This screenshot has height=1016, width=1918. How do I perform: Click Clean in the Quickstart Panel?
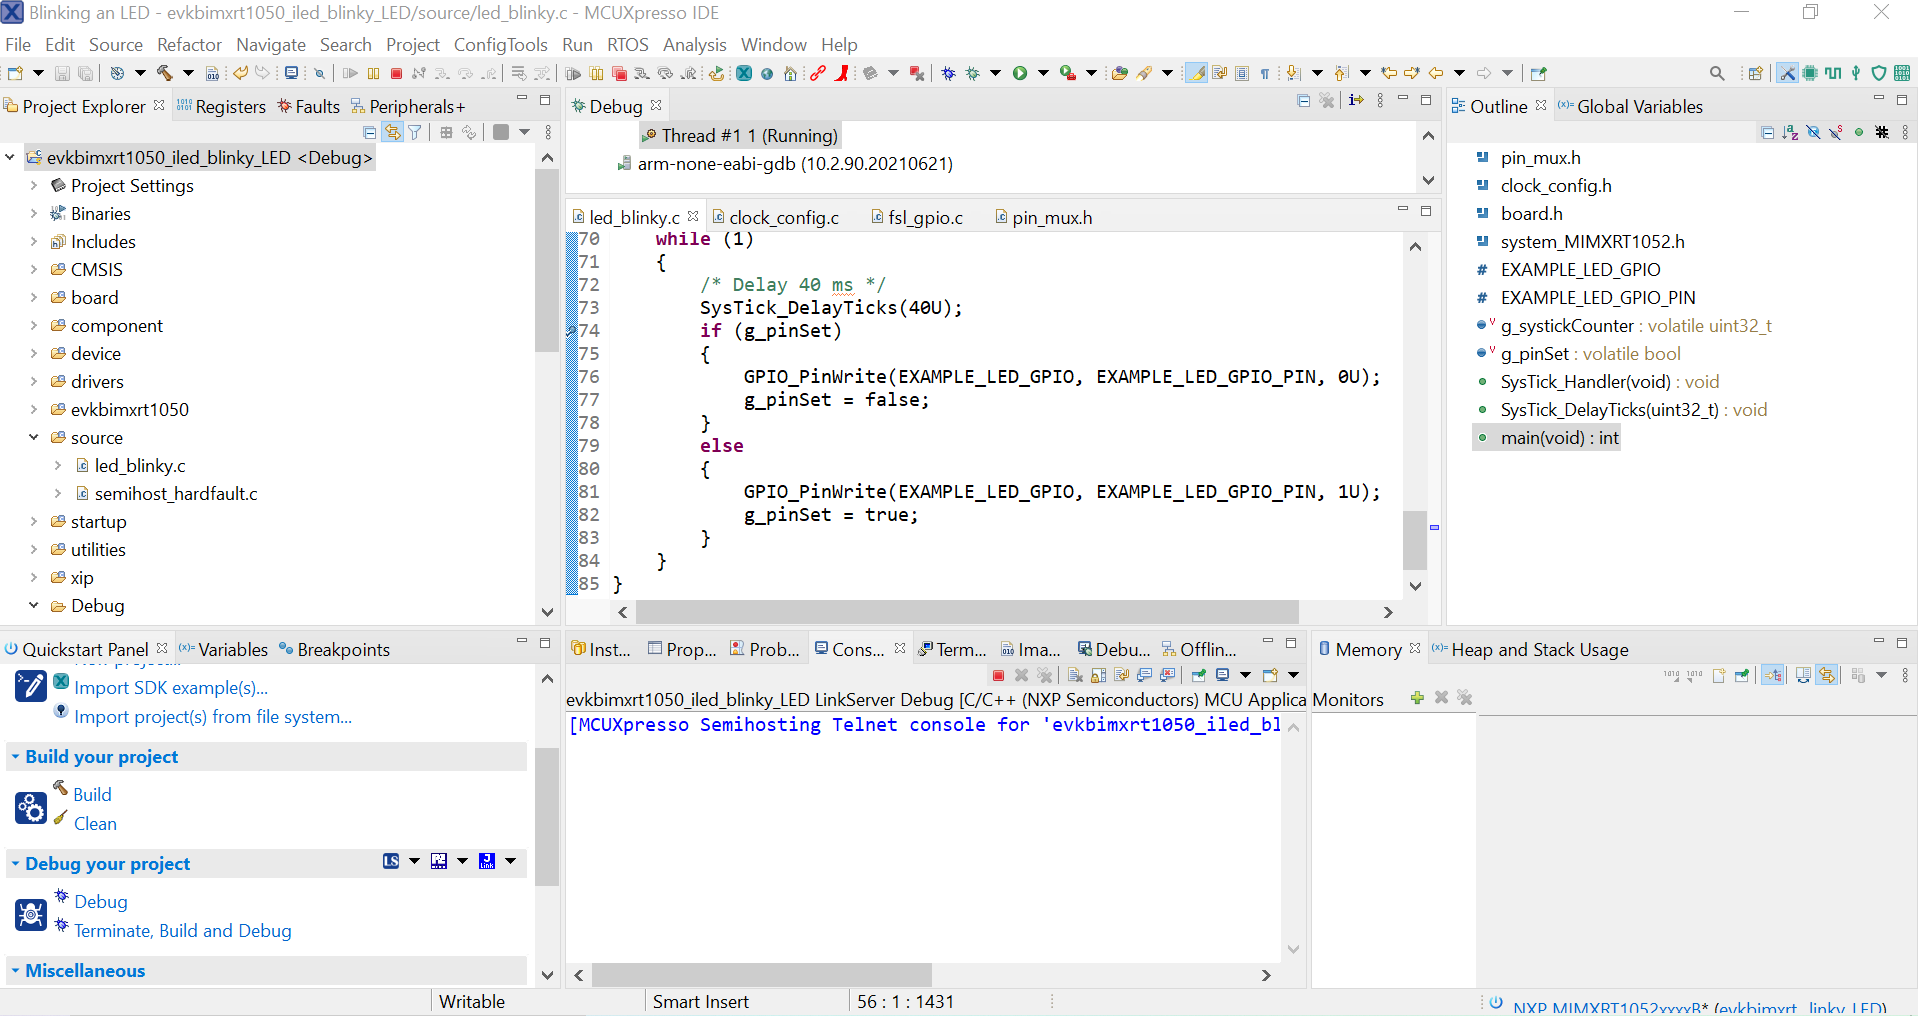(95, 824)
